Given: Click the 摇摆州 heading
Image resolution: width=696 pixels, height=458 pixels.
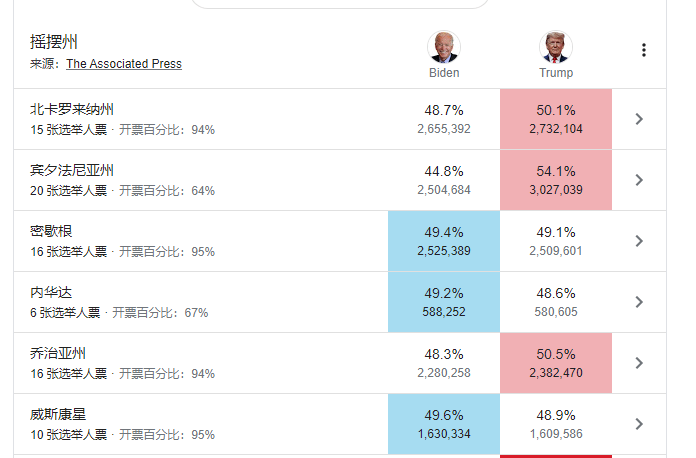Looking at the screenshot, I should (55, 42).
